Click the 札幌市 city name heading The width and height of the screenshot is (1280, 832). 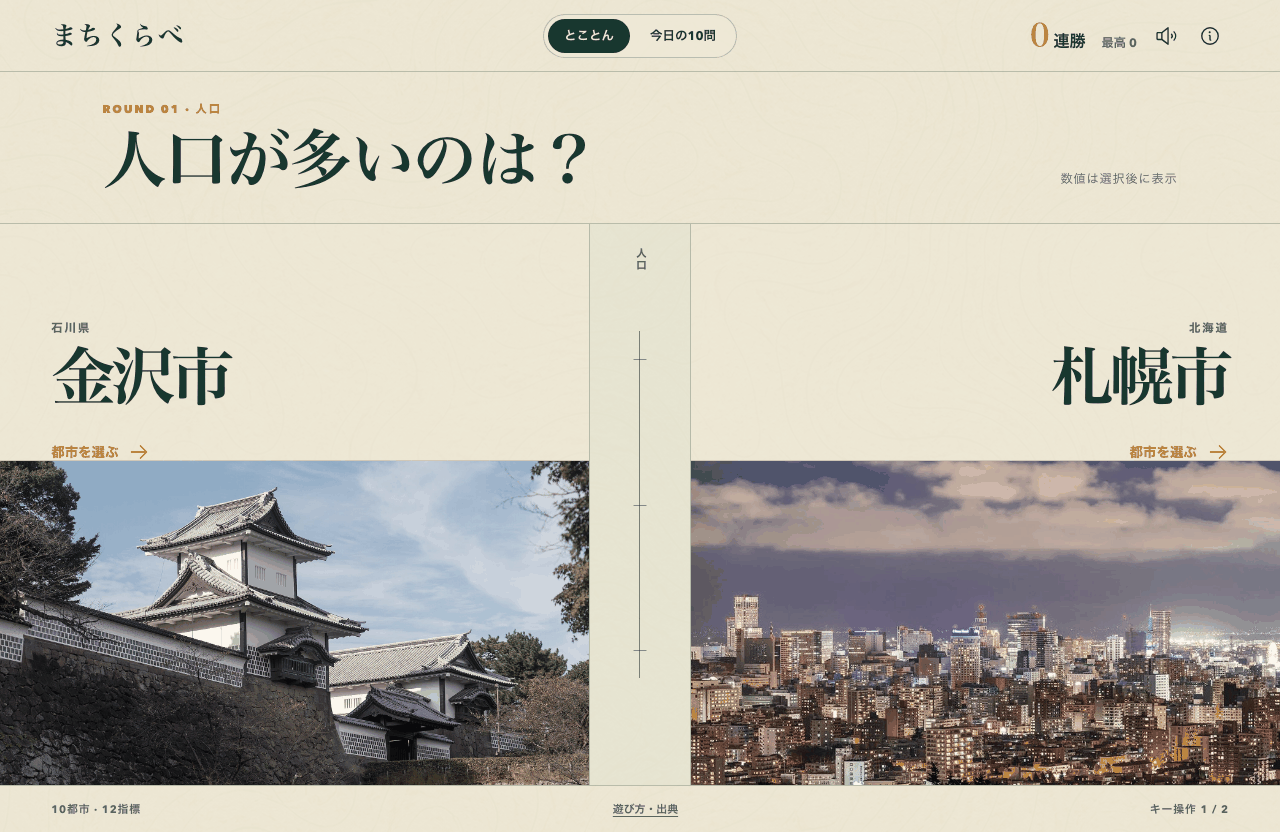point(1141,376)
